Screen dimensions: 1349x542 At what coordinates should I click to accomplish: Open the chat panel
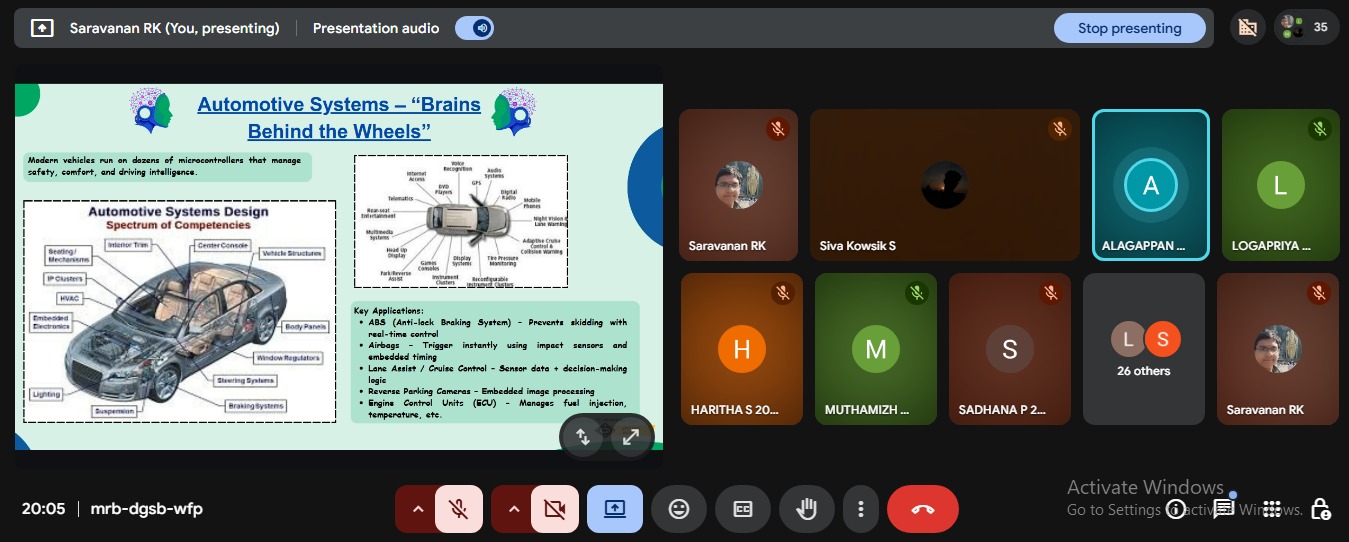(x=1223, y=509)
